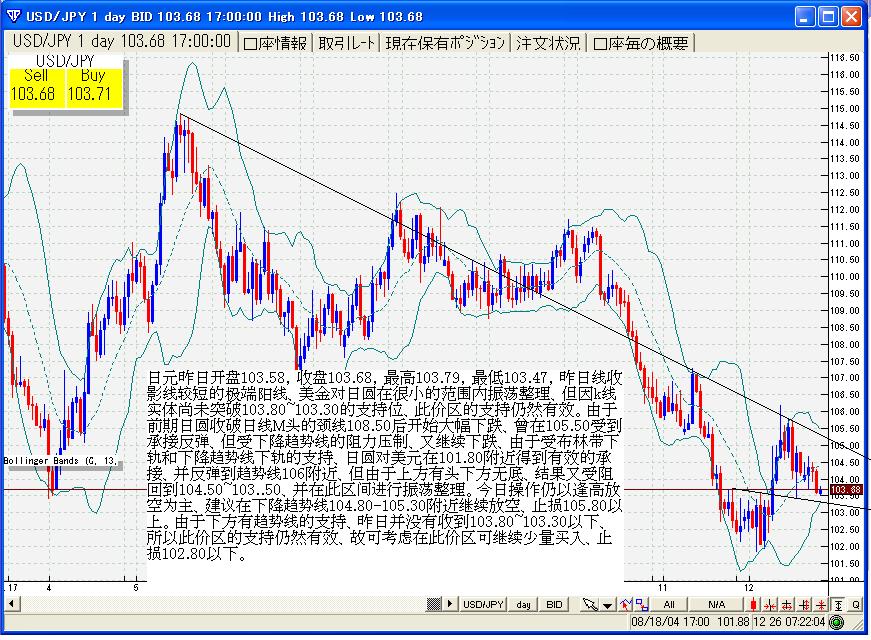Open the USD/JPY symbol selector
871x640 pixels.
pyautogui.click(x=483, y=604)
